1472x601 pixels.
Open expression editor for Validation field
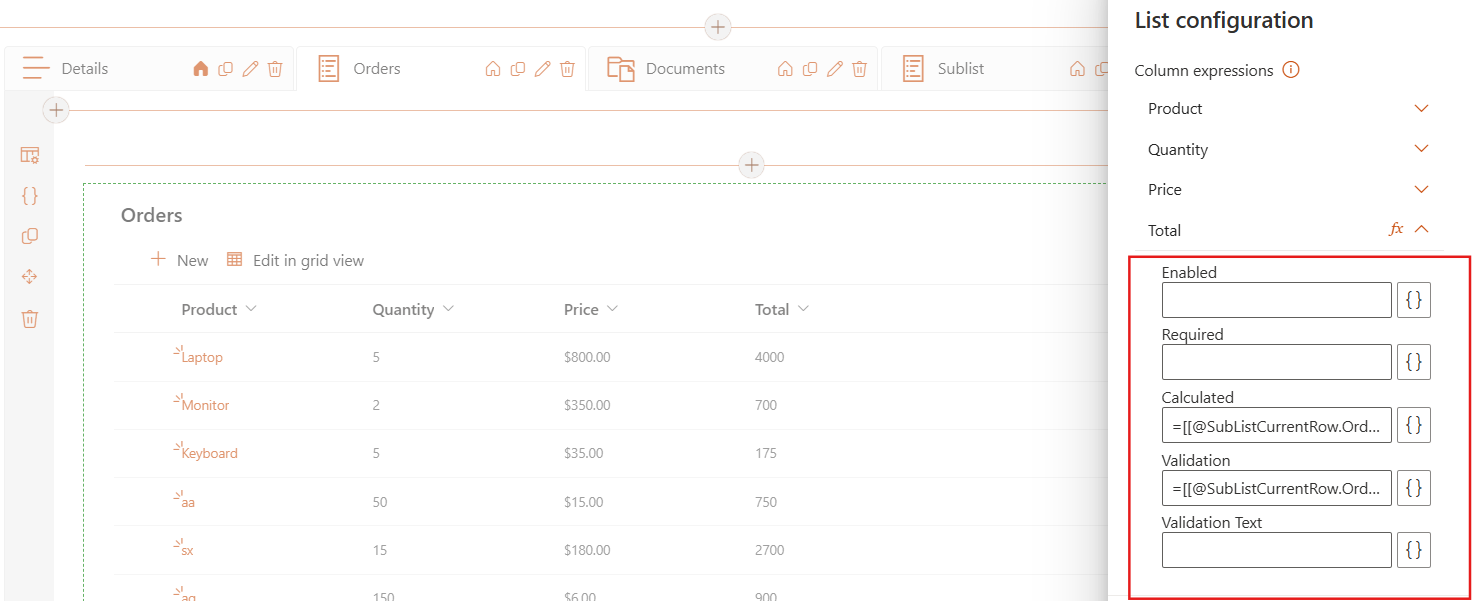coord(1414,488)
